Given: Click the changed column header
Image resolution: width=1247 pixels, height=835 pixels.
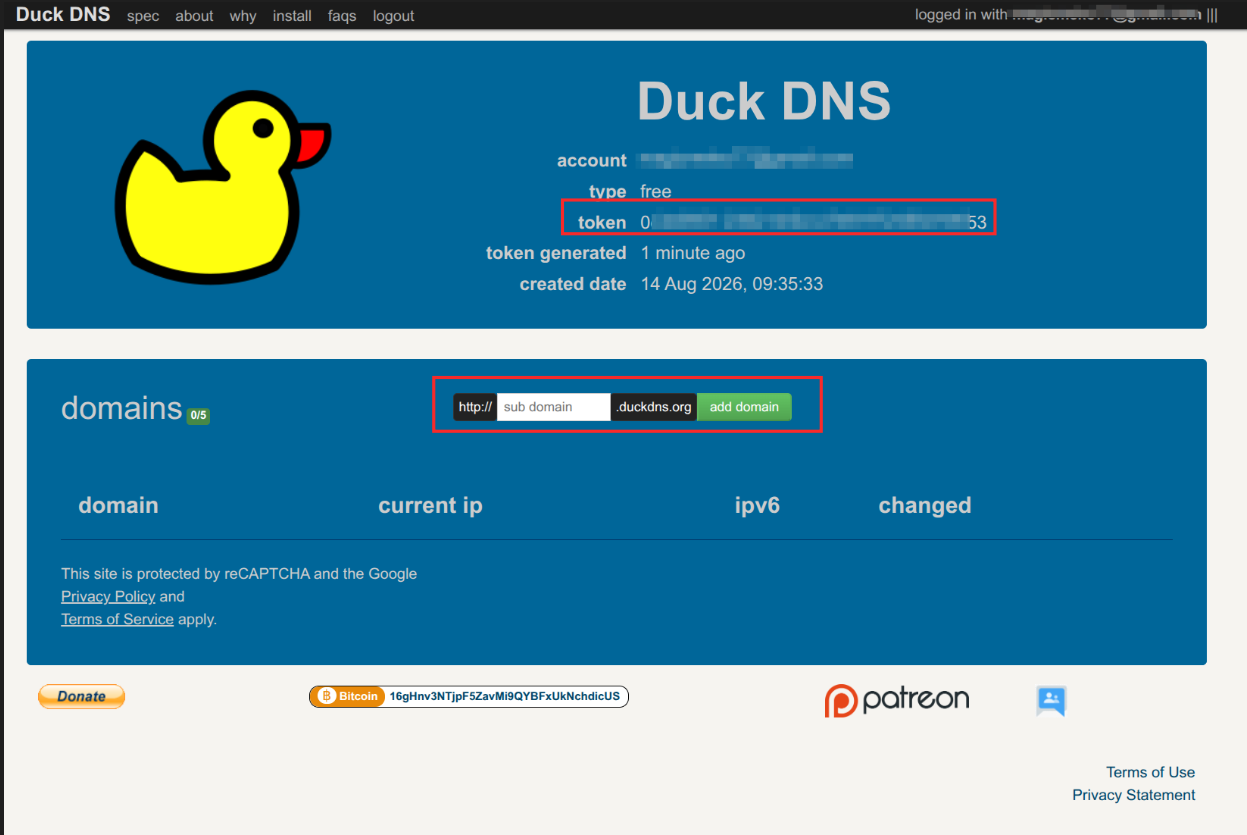Looking at the screenshot, I should (x=925, y=505).
